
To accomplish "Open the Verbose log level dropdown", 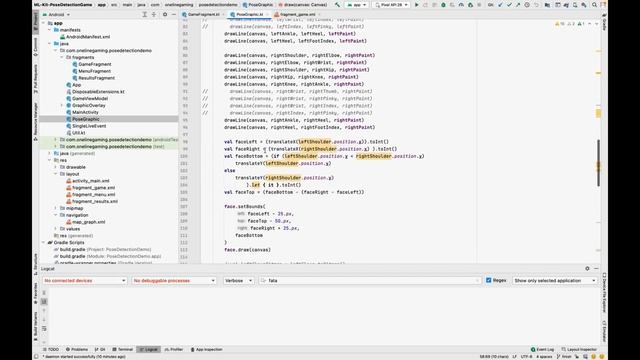I will (x=238, y=281).
